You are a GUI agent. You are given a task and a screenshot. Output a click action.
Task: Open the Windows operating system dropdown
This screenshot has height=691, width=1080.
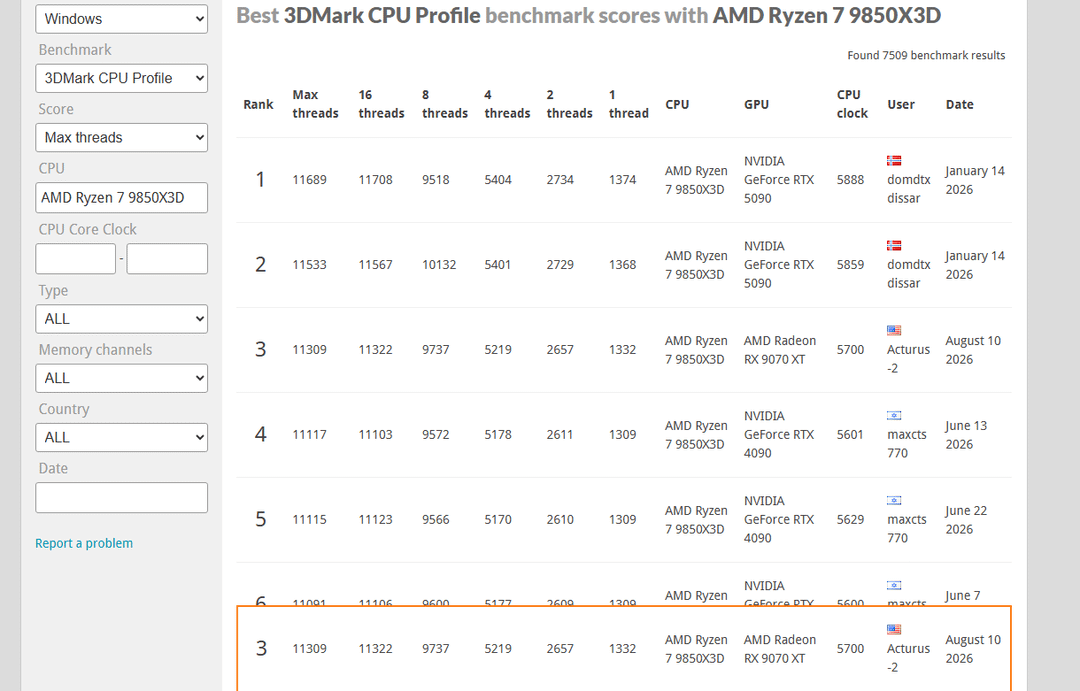121,19
